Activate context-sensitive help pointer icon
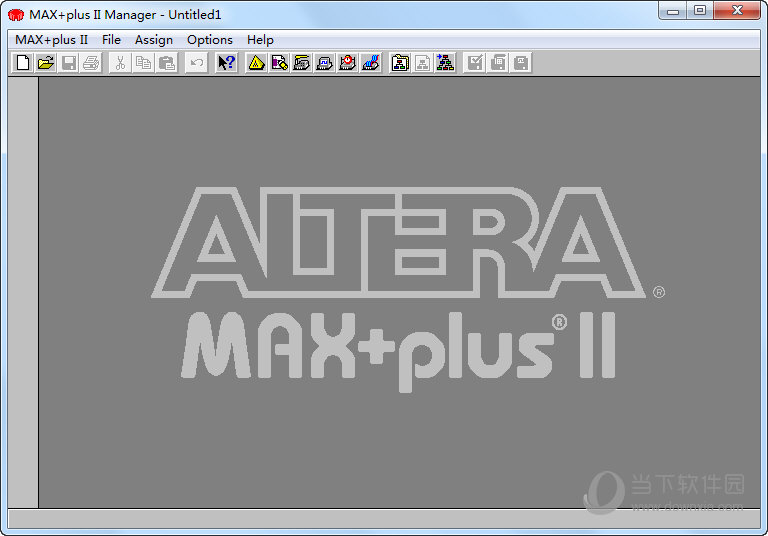The image size is (768, 536). click(x=226, y=63)
